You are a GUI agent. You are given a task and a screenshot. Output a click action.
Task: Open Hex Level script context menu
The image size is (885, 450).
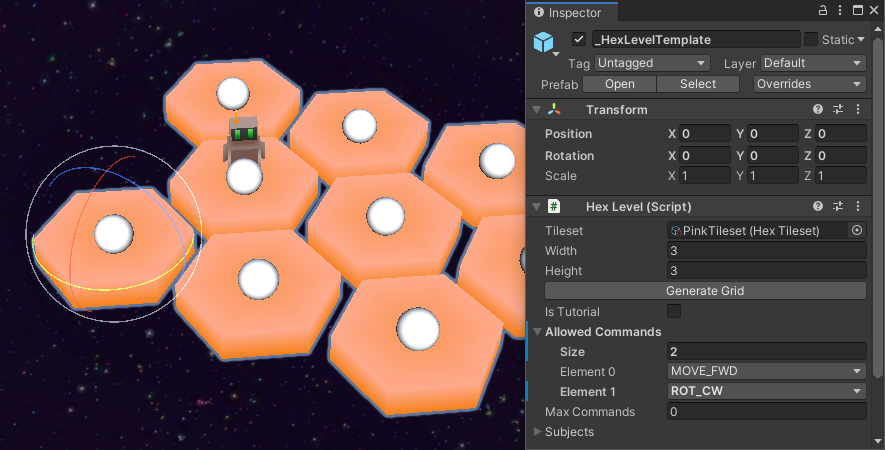(x=858, y=206)
